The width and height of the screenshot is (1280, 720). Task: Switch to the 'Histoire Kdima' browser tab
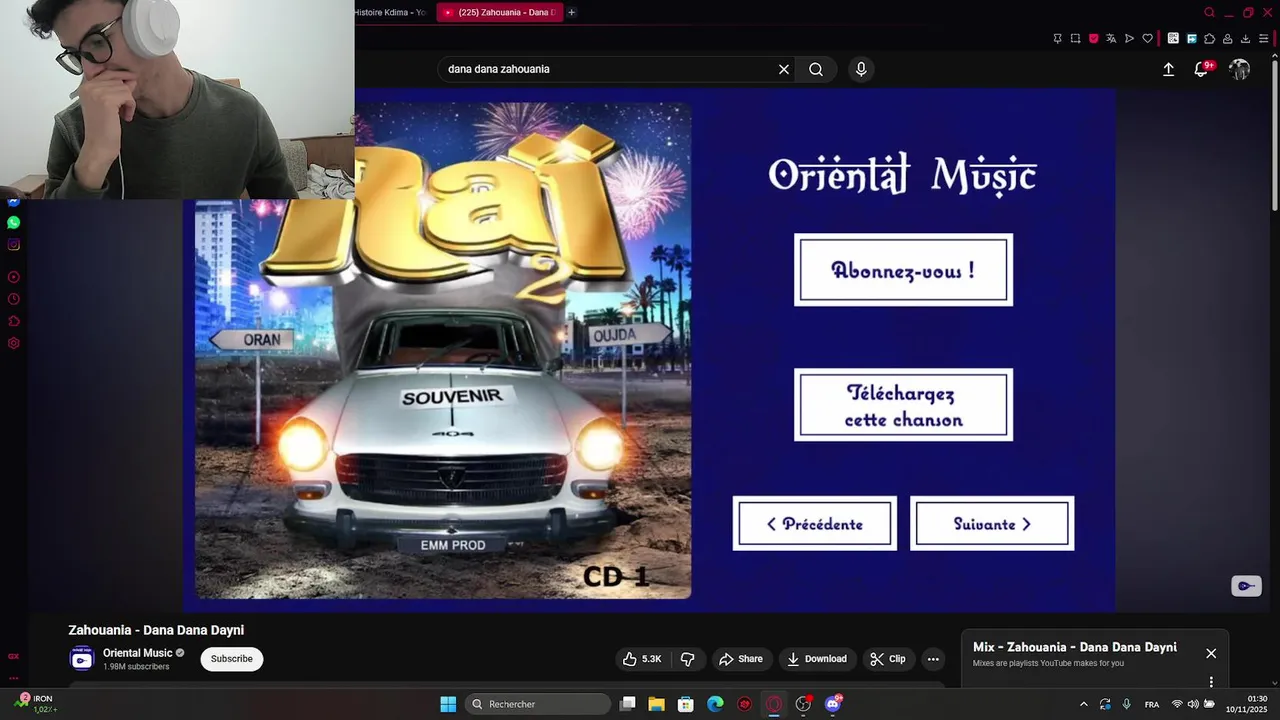pos(393,12)
